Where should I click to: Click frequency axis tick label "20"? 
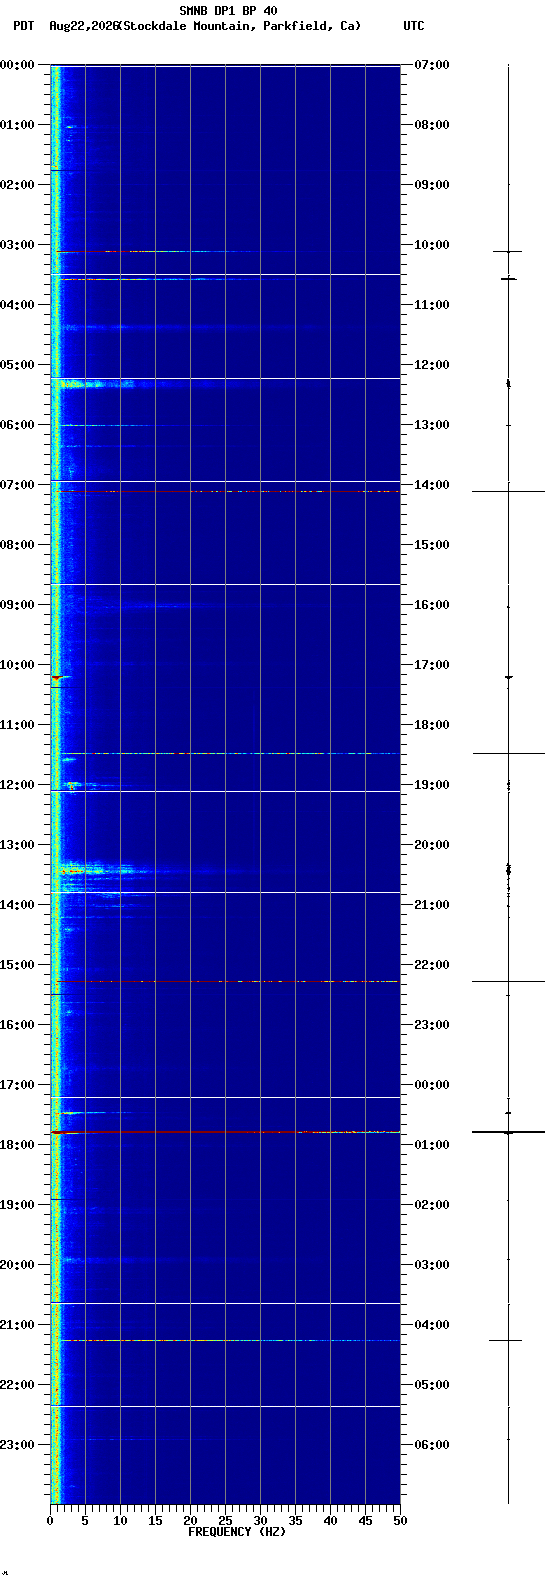click(x=190, y=1521)
